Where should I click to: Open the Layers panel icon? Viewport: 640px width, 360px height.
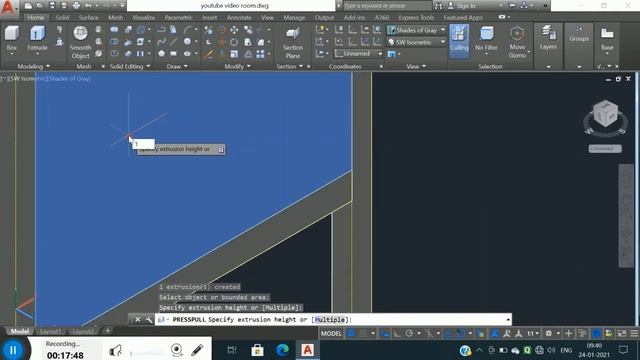[x=548, y=32]
